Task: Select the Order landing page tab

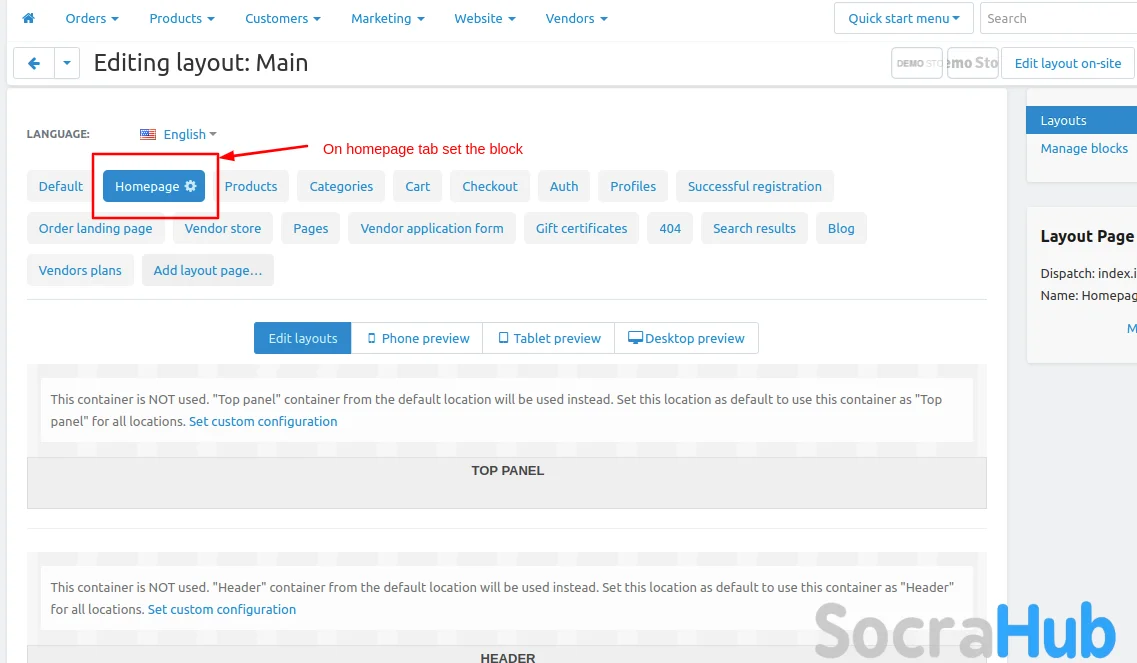Action: tap(96, 228)
